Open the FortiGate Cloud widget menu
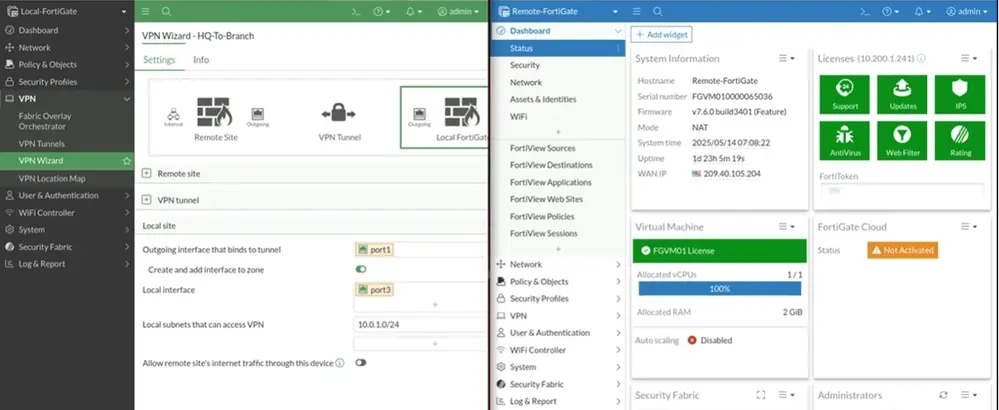The height and width of the screenshot is (410, 999). coord(969,227)
